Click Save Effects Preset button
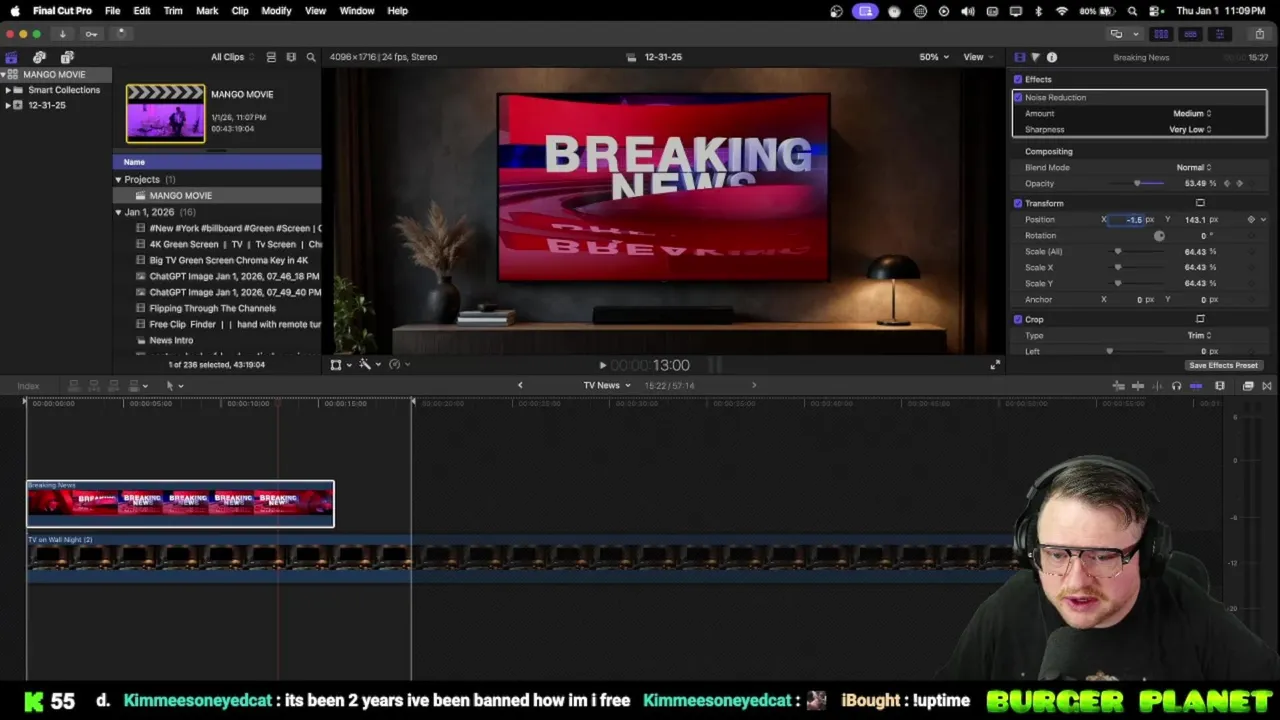The width and height of the screenshot is (1280, 720). (x=1223, y=365)
